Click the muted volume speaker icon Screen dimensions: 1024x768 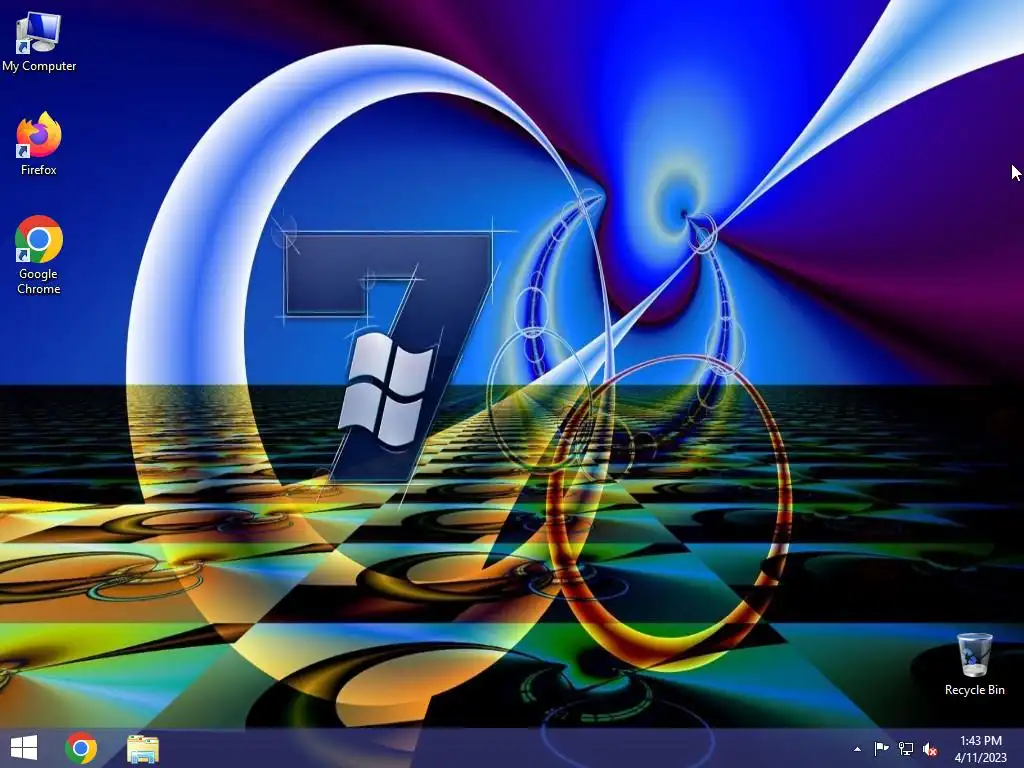[930, 749]
